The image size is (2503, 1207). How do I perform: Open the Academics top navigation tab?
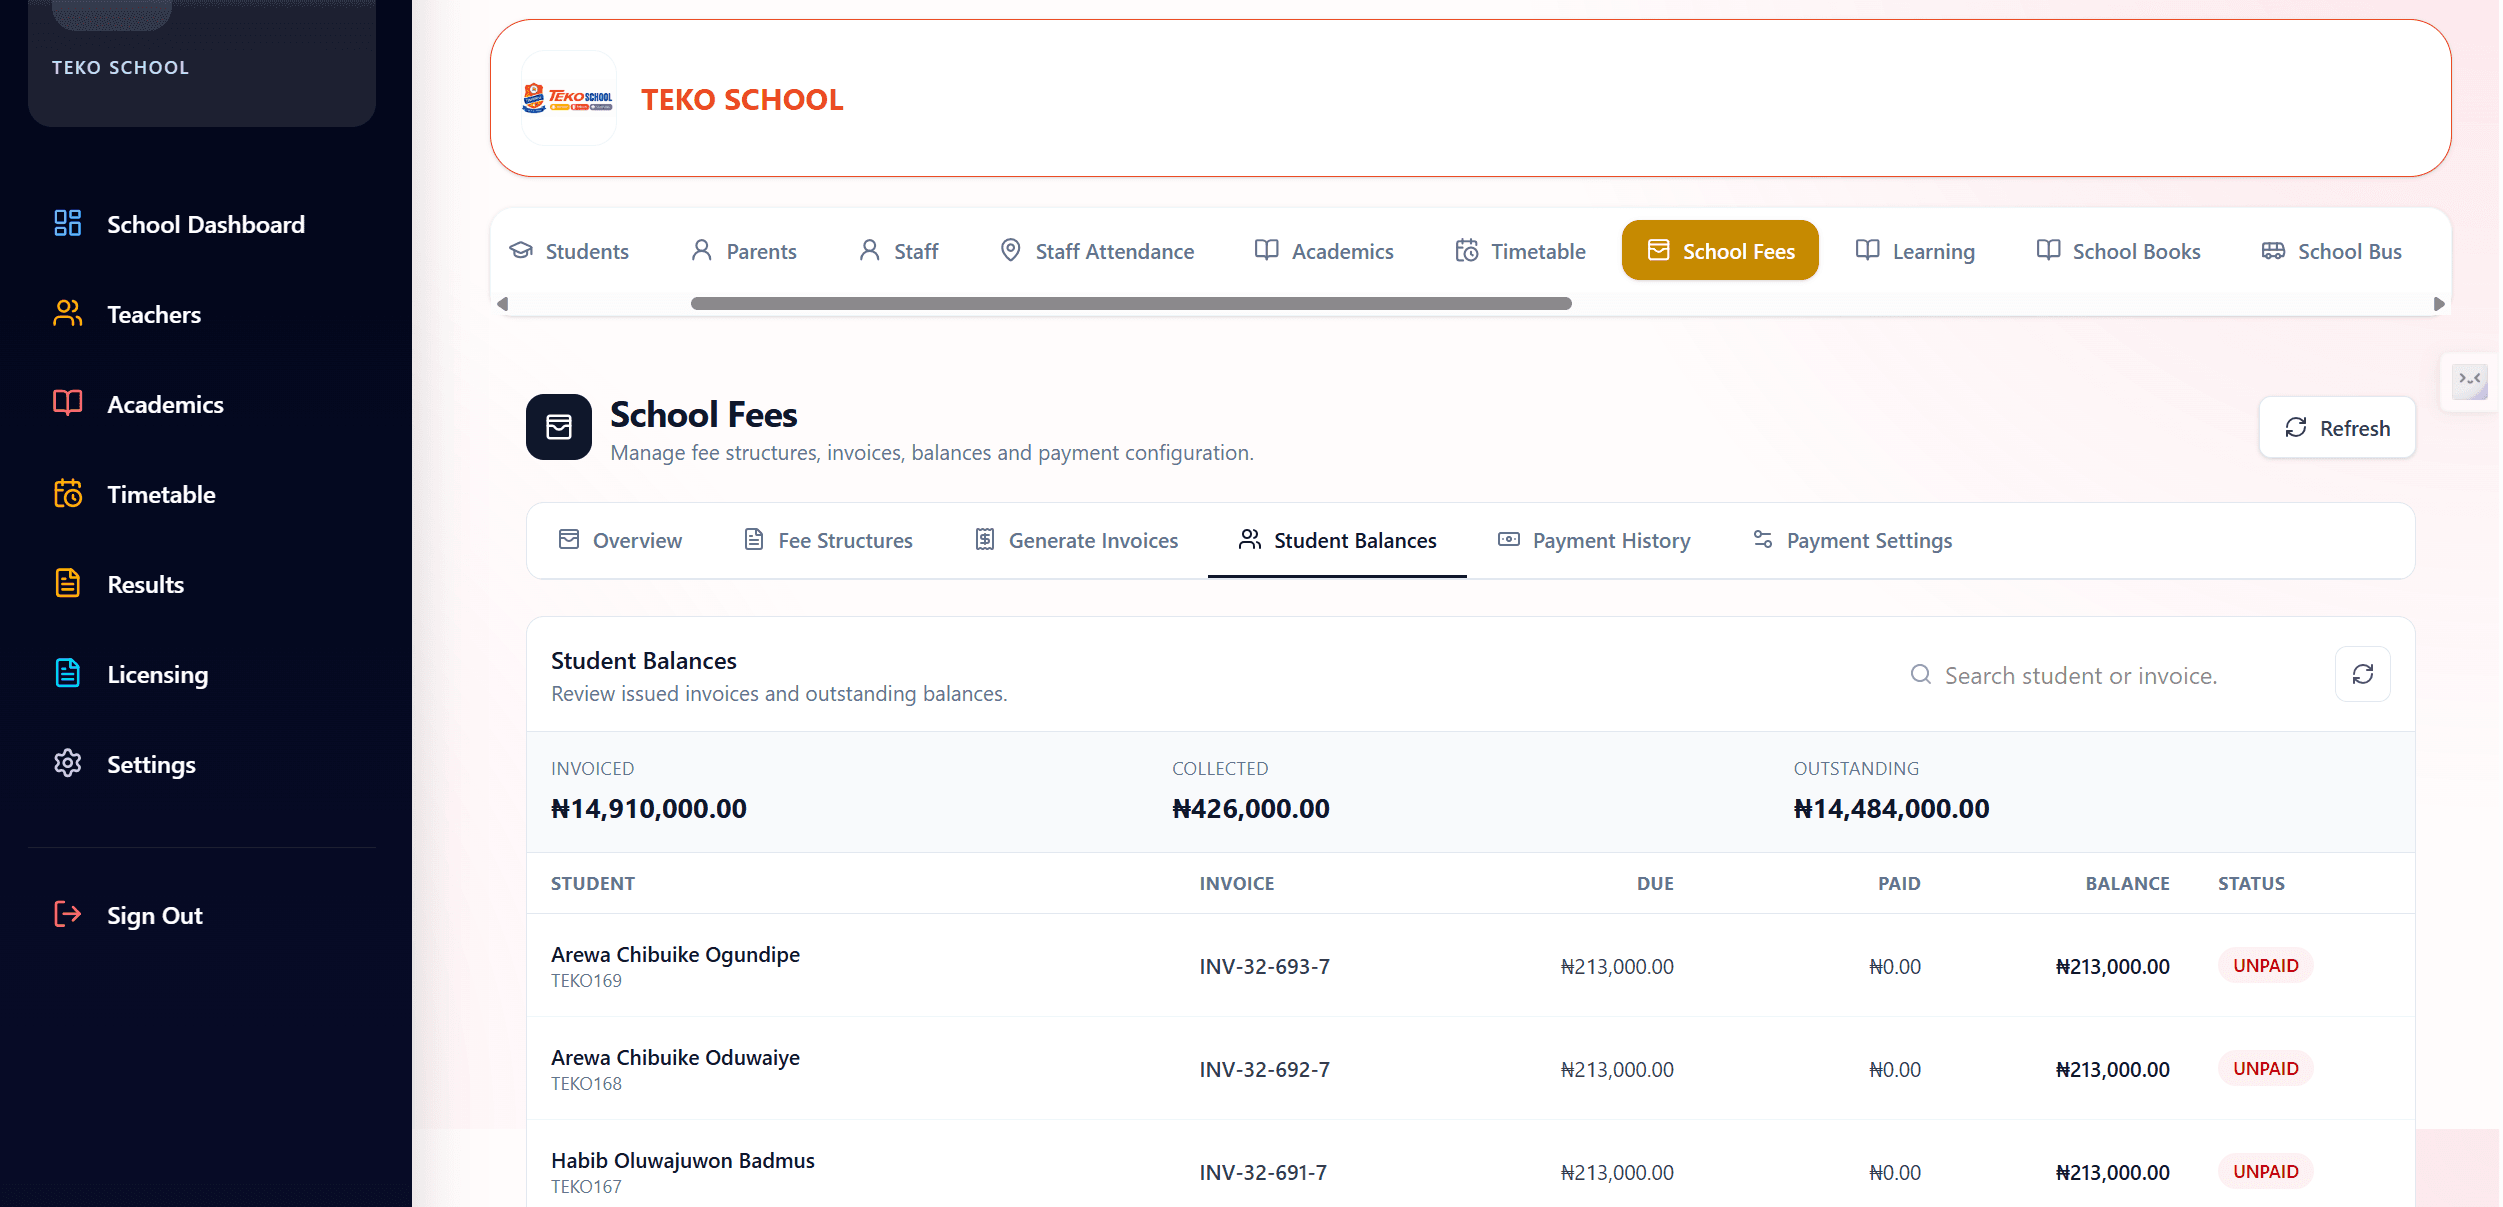[x=1324, y=251]
